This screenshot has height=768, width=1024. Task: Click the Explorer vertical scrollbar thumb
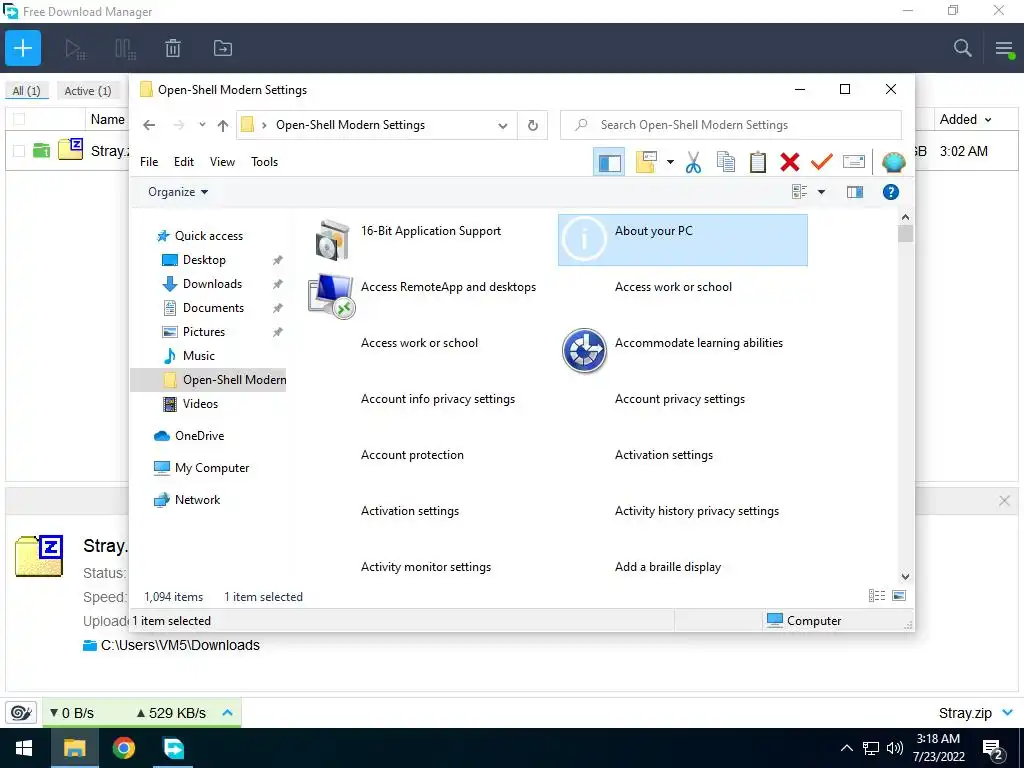pyautogui.click(x=905, y=234)
